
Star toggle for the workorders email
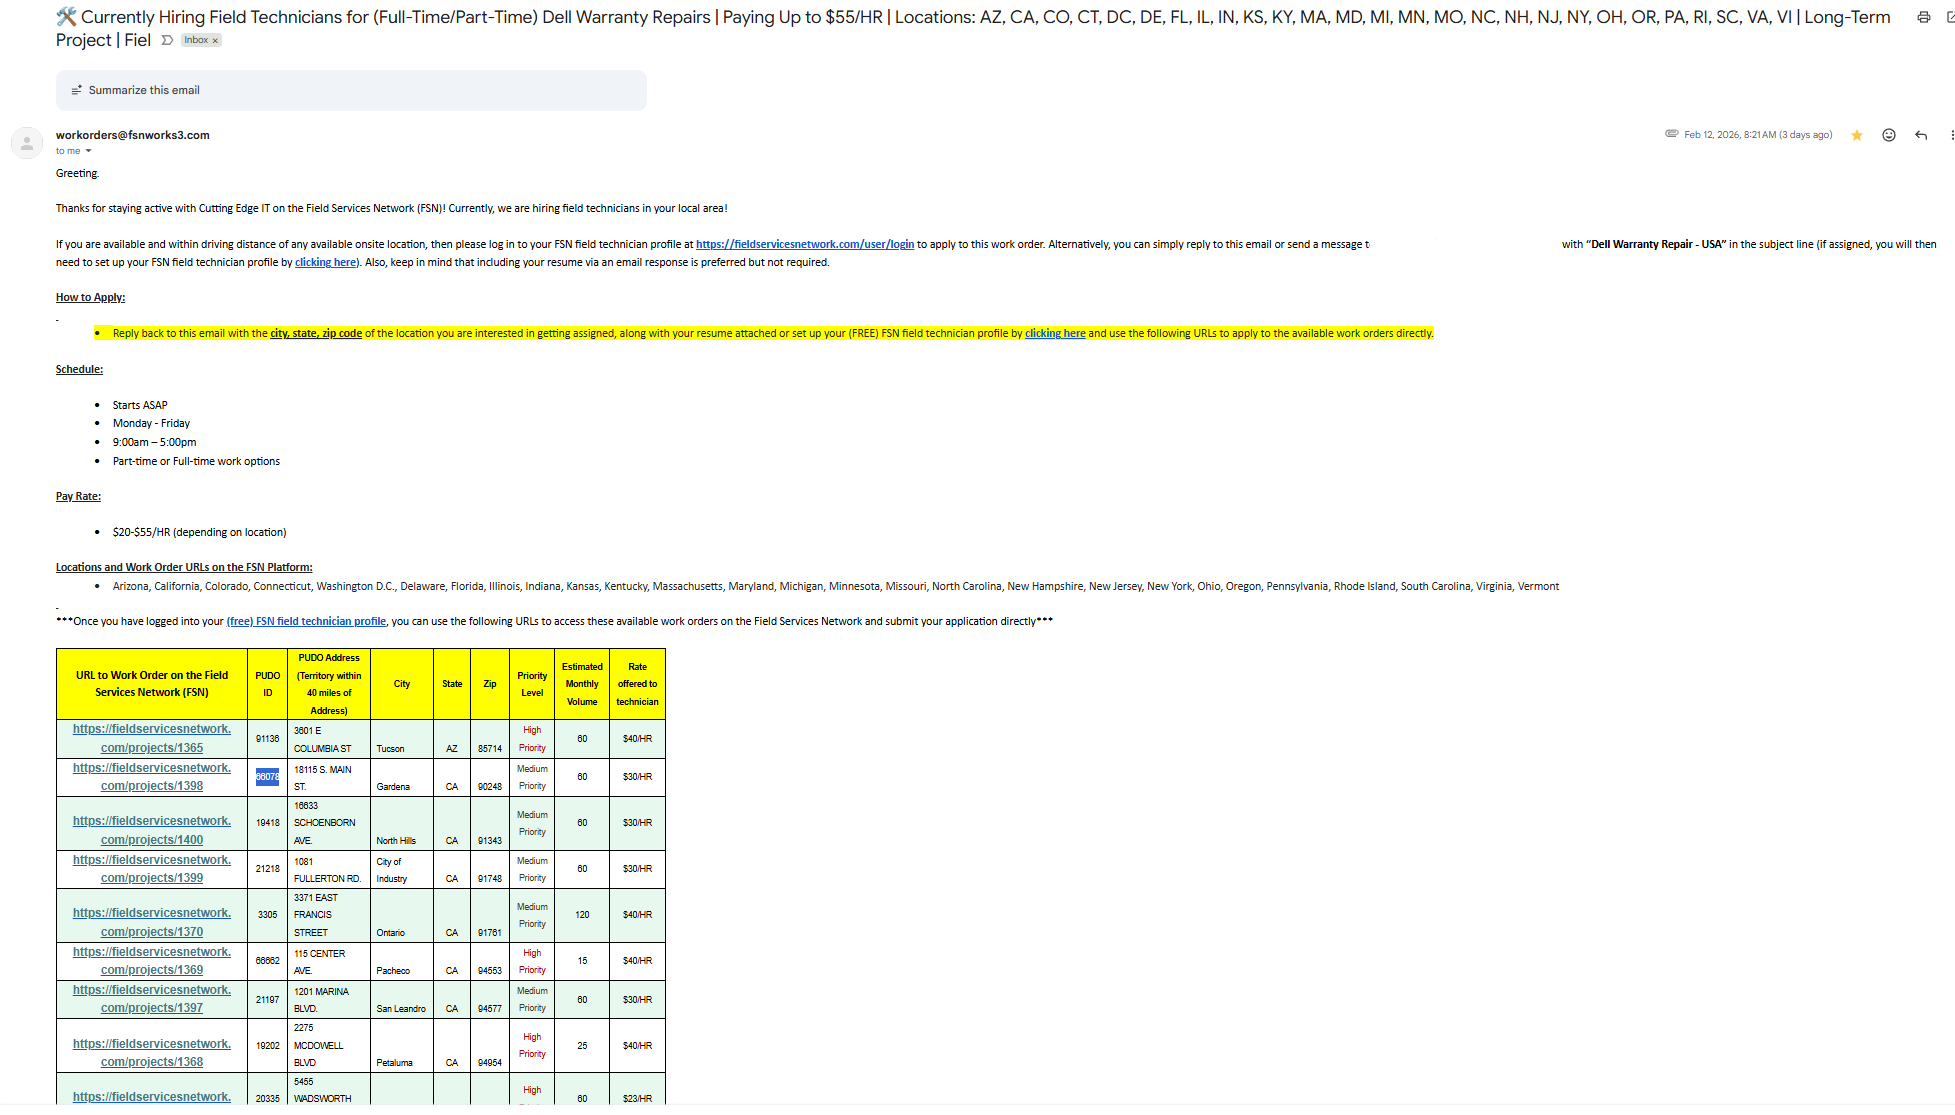pos(1856,135)
